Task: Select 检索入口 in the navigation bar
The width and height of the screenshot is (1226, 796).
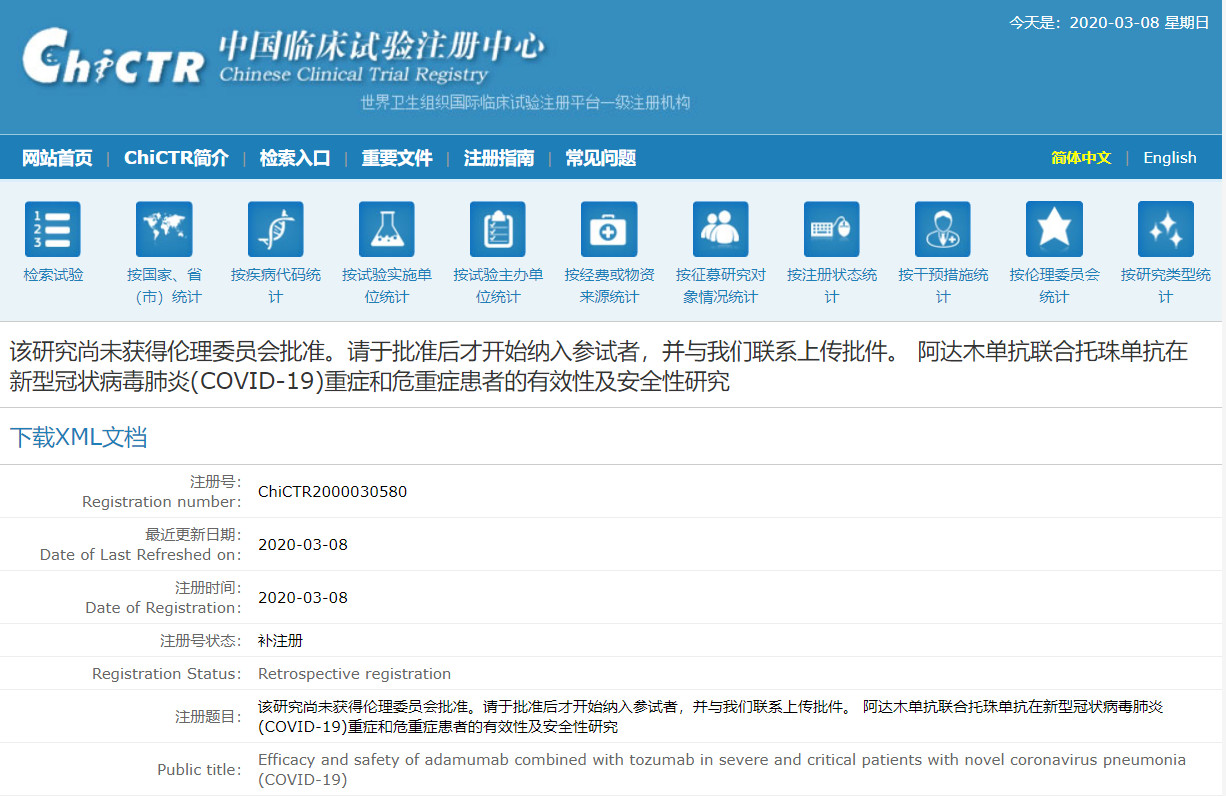Action: (x=295, y=158)
